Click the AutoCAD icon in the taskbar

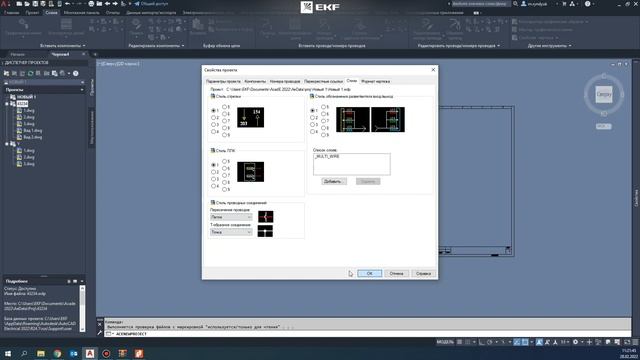90,353
